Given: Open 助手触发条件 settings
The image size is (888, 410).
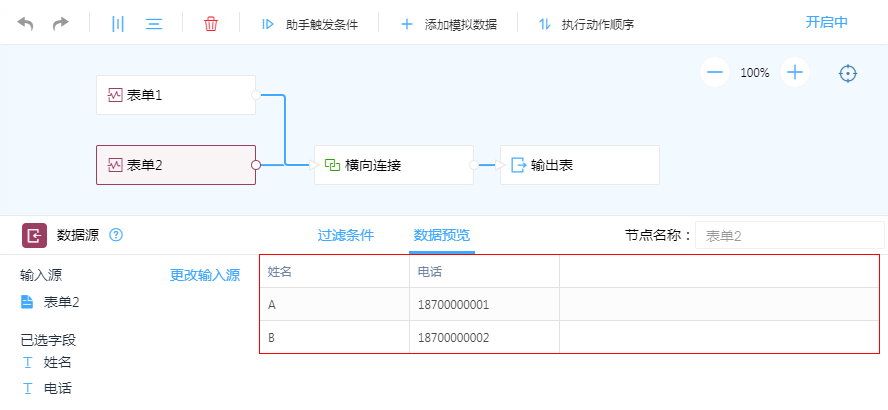Looking at the screenshot, I should [310, 24].
